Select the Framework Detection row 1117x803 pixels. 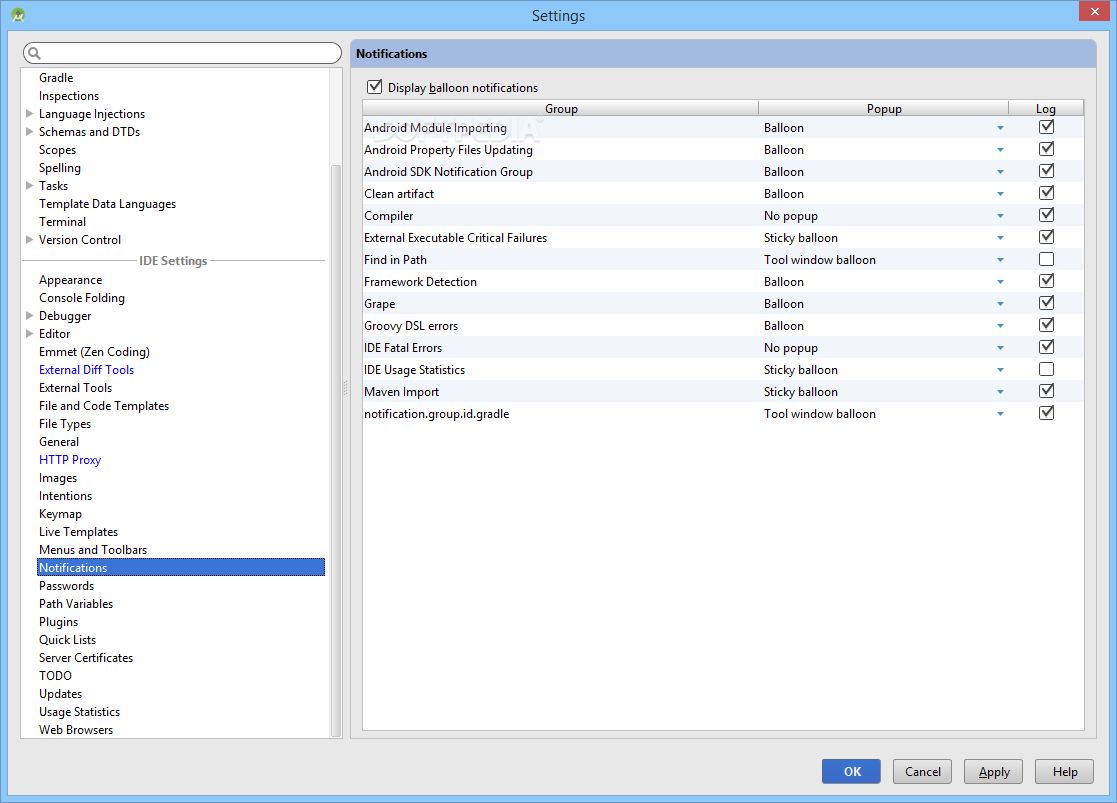(x=723, y=281)
